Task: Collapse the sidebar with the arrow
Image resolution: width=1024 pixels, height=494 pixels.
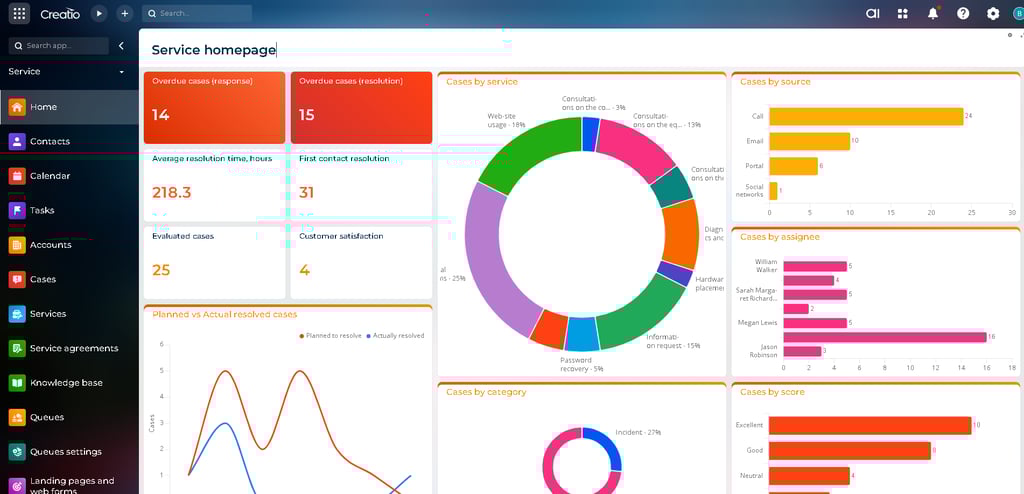Action: click(x=121, y=46)
